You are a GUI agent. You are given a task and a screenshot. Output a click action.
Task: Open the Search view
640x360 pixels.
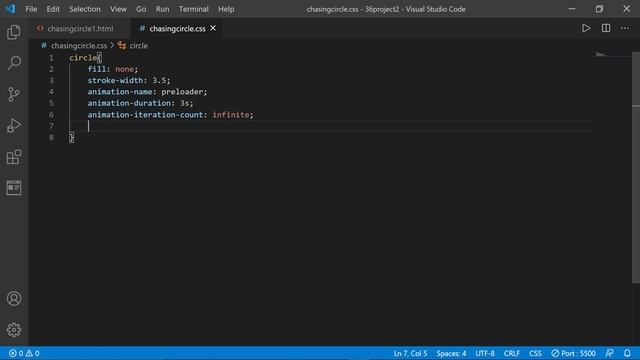(14, 63)
